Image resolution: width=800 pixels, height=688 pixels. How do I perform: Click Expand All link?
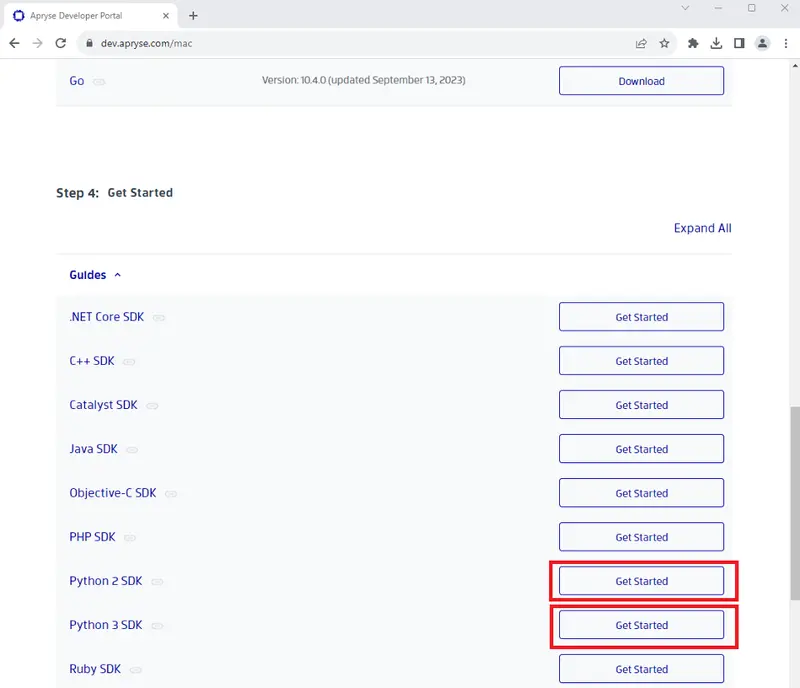pos(703,228)
